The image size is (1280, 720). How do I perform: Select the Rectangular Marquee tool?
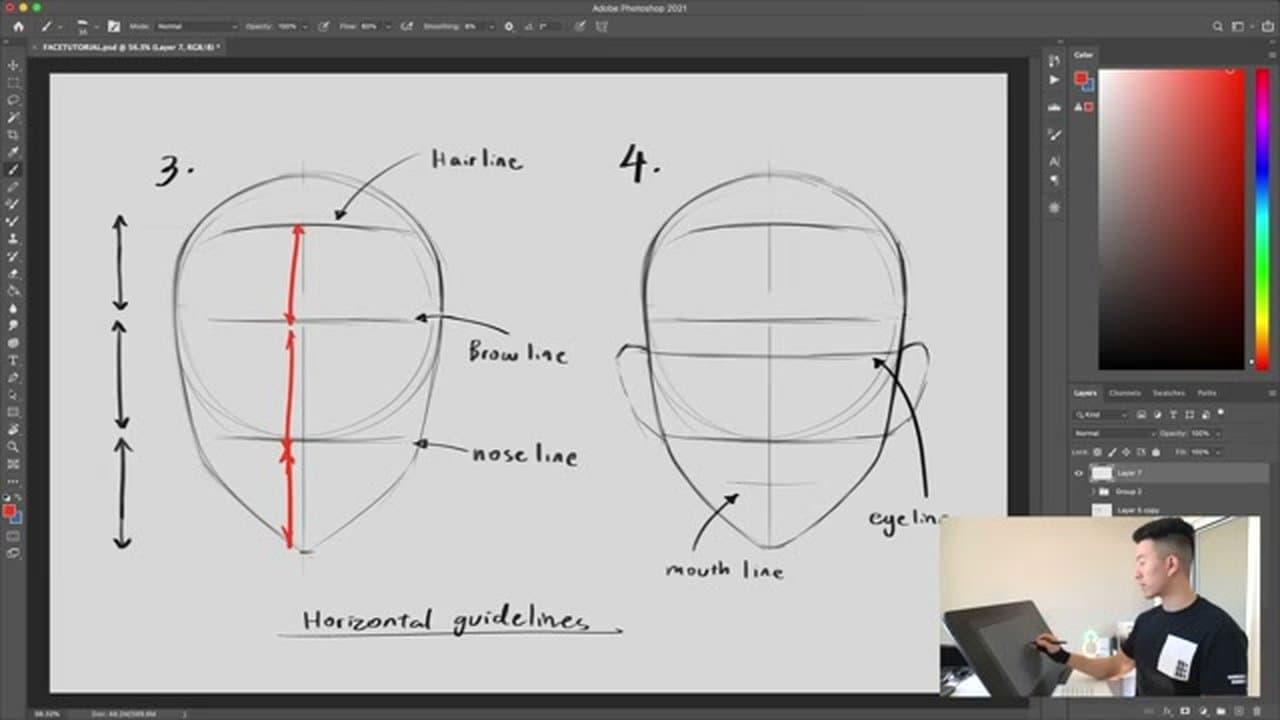point(13,82)
